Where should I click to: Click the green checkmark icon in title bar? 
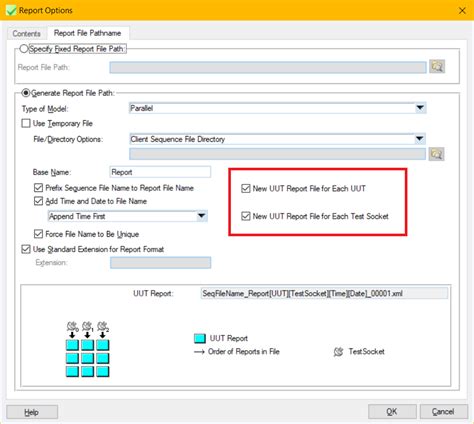[11, 11]
